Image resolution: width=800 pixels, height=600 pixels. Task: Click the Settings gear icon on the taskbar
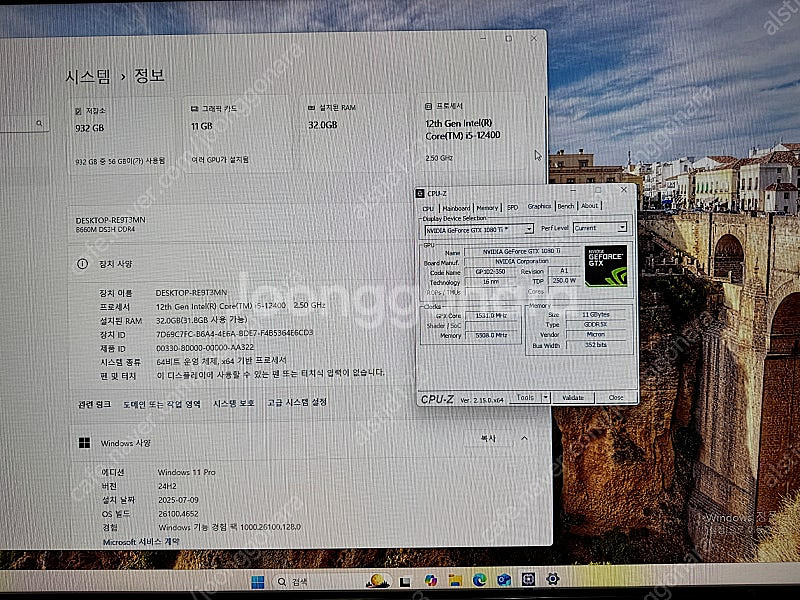553,579
